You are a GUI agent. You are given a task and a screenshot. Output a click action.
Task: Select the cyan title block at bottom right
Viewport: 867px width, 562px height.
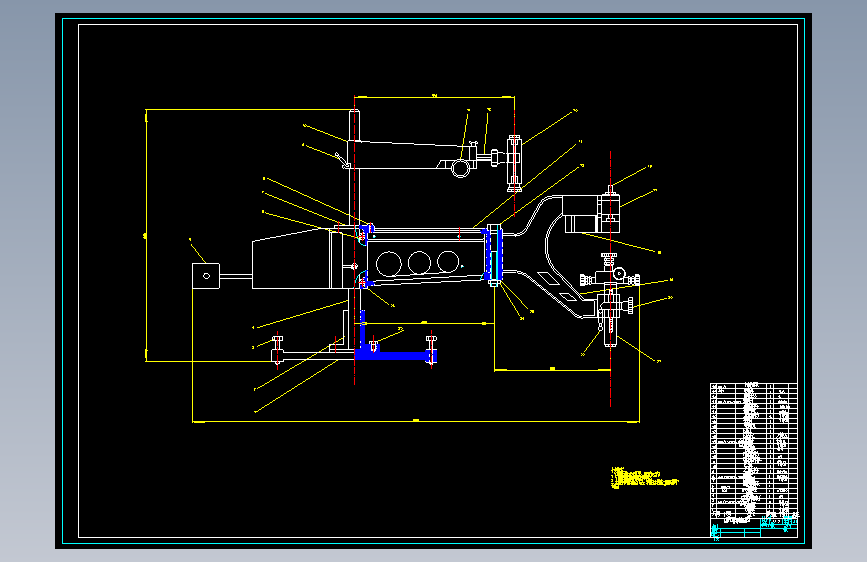754,528
